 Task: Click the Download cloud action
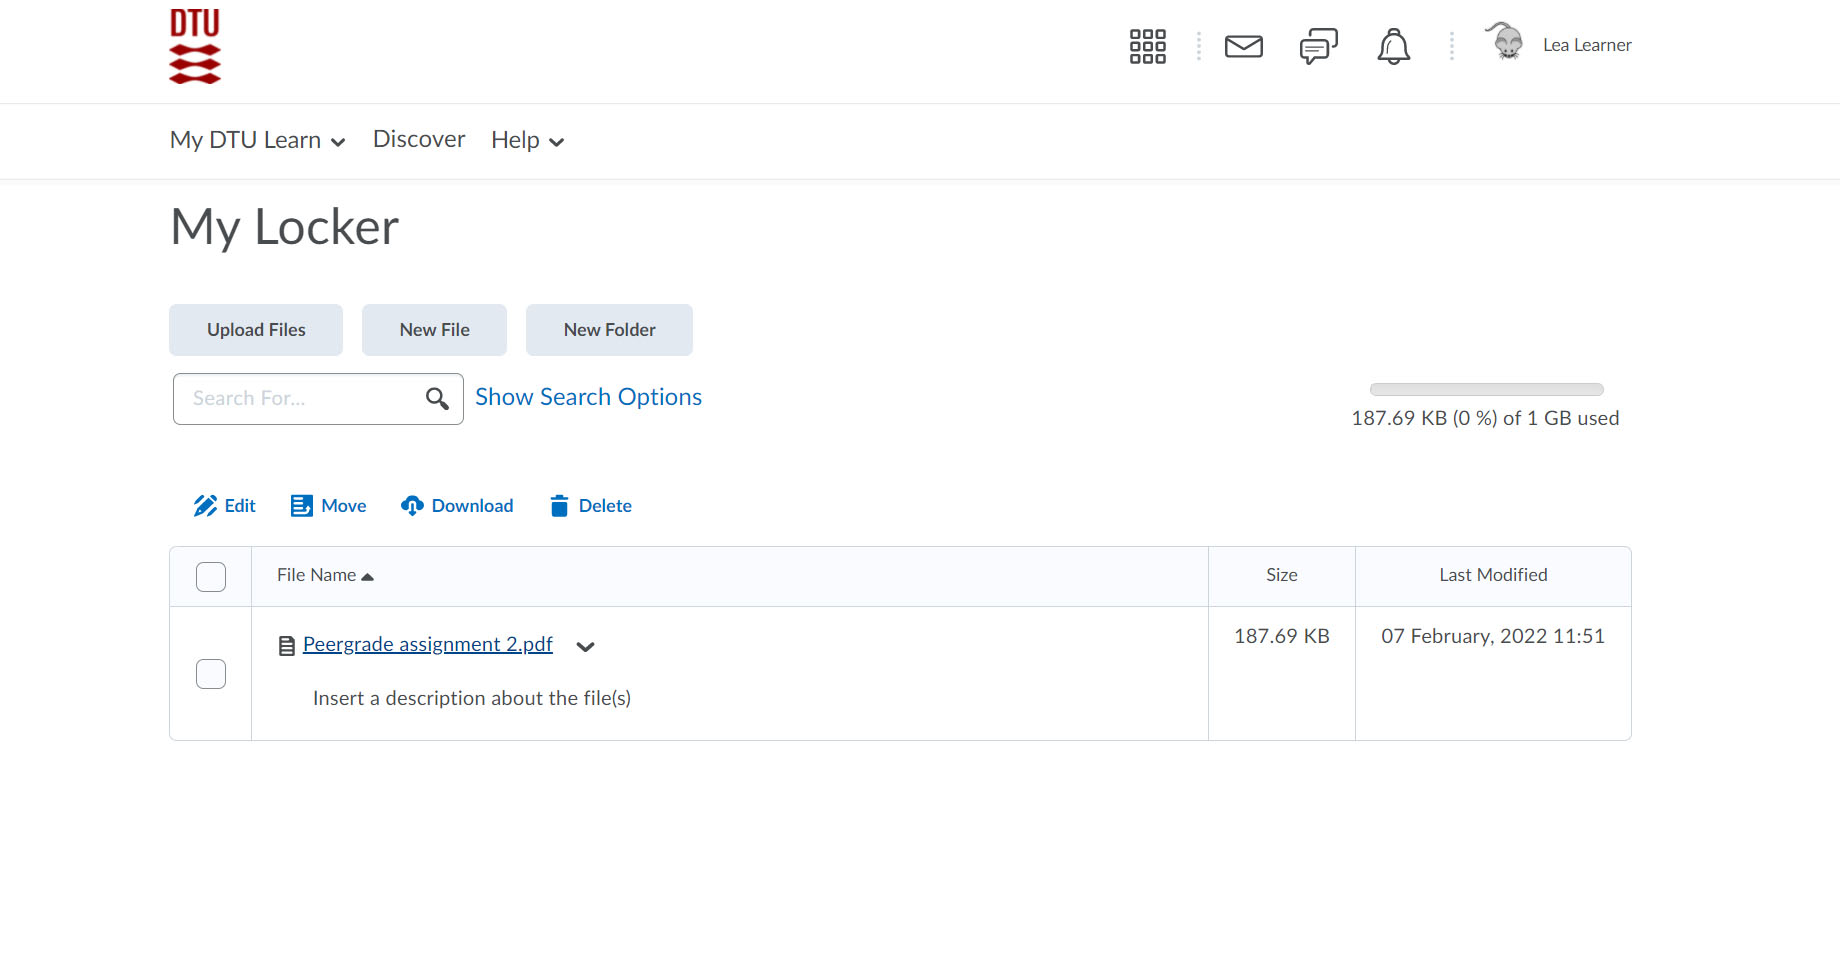tap(457, 506)
